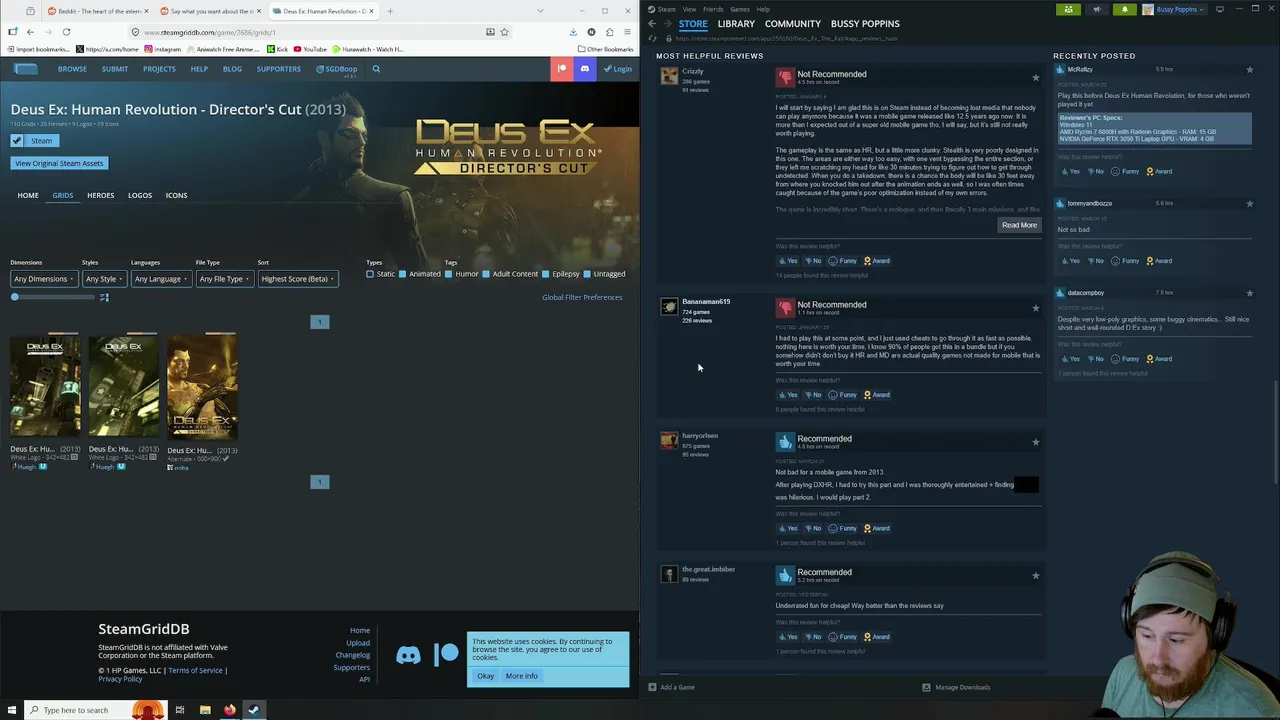
Task: Open the LIBRARY tab in Steam
Action: (x=736, y=24)
